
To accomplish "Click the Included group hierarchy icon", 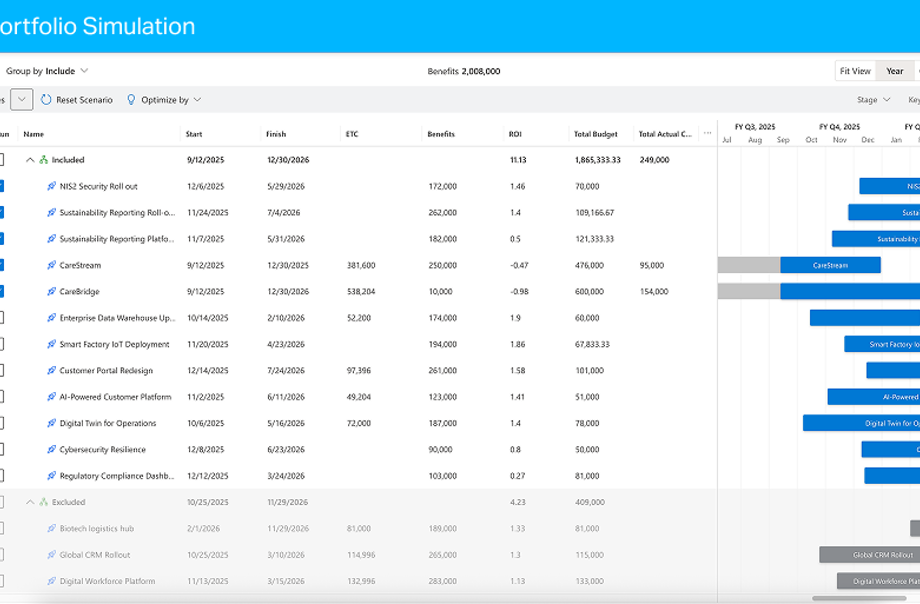I will [x=44, y=160].
